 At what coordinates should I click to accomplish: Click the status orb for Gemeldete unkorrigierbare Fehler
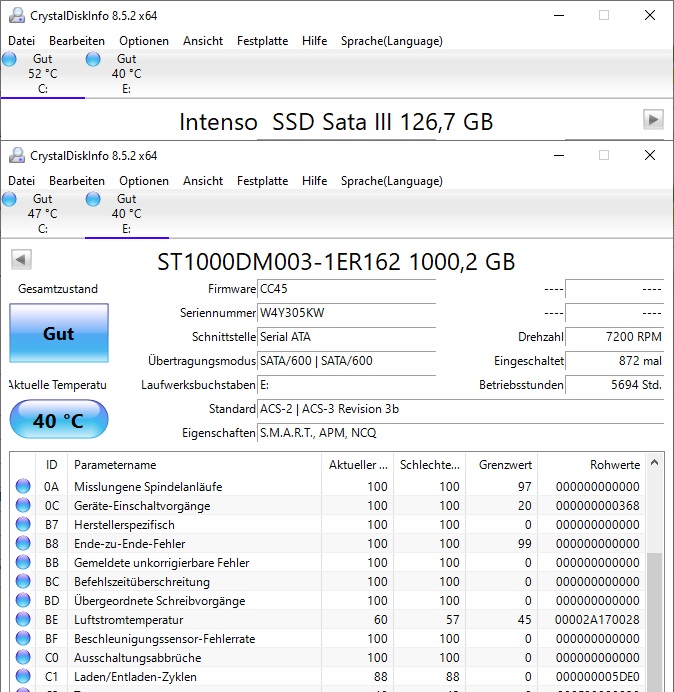click(23, 562)
